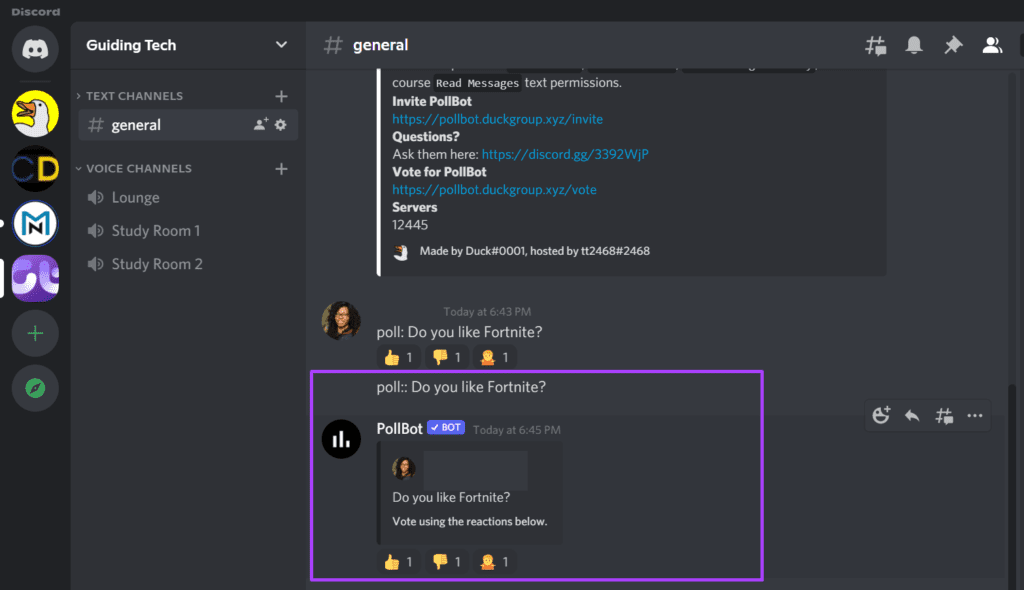Viewport: 1024px width, 590px height.
Task: Click thumbs up reaction on PollBot message
Action: click(x=398, y=562)
